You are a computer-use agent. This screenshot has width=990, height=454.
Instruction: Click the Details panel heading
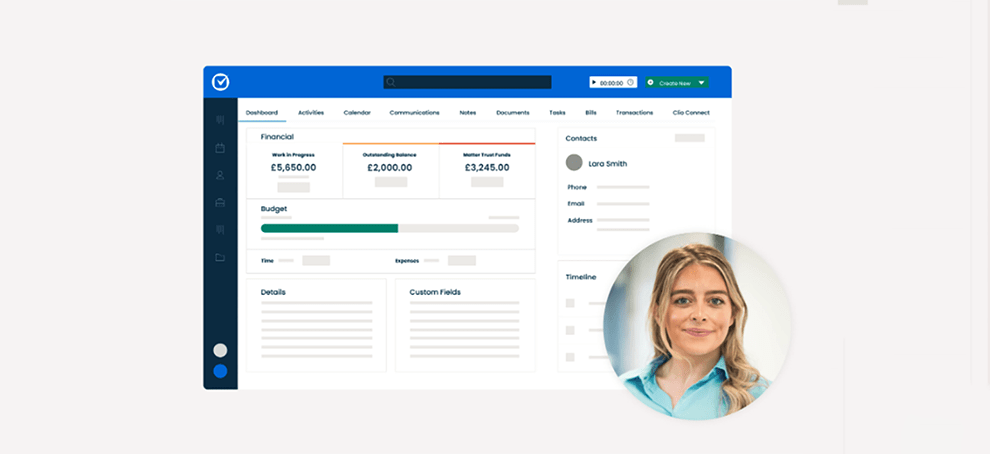coord(273,292)
